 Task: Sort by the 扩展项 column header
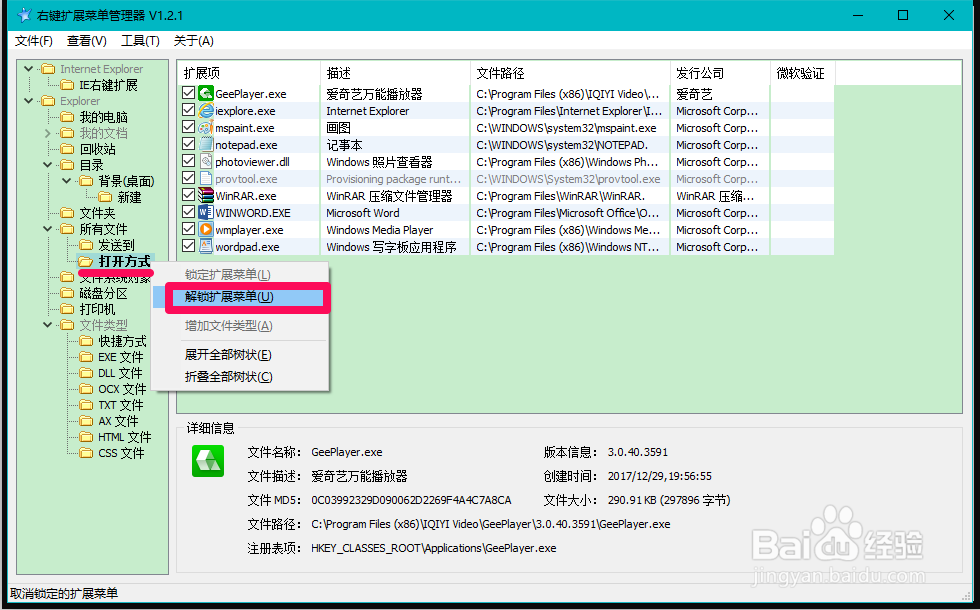(249, 73)
